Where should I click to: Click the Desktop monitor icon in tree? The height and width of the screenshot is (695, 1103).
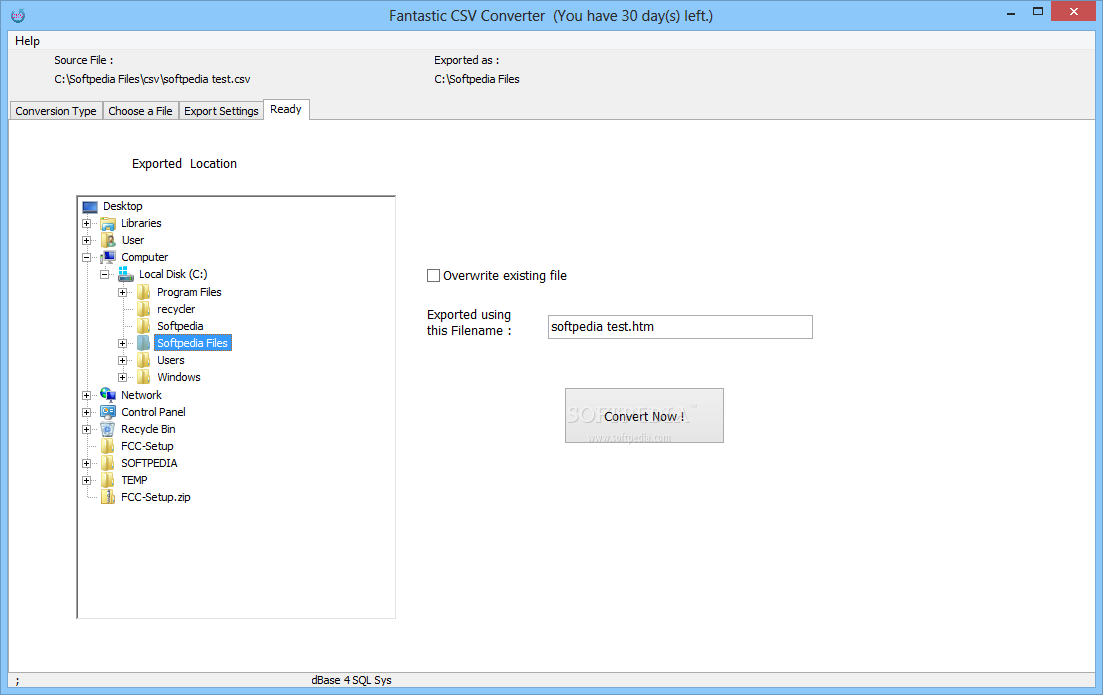90,207
